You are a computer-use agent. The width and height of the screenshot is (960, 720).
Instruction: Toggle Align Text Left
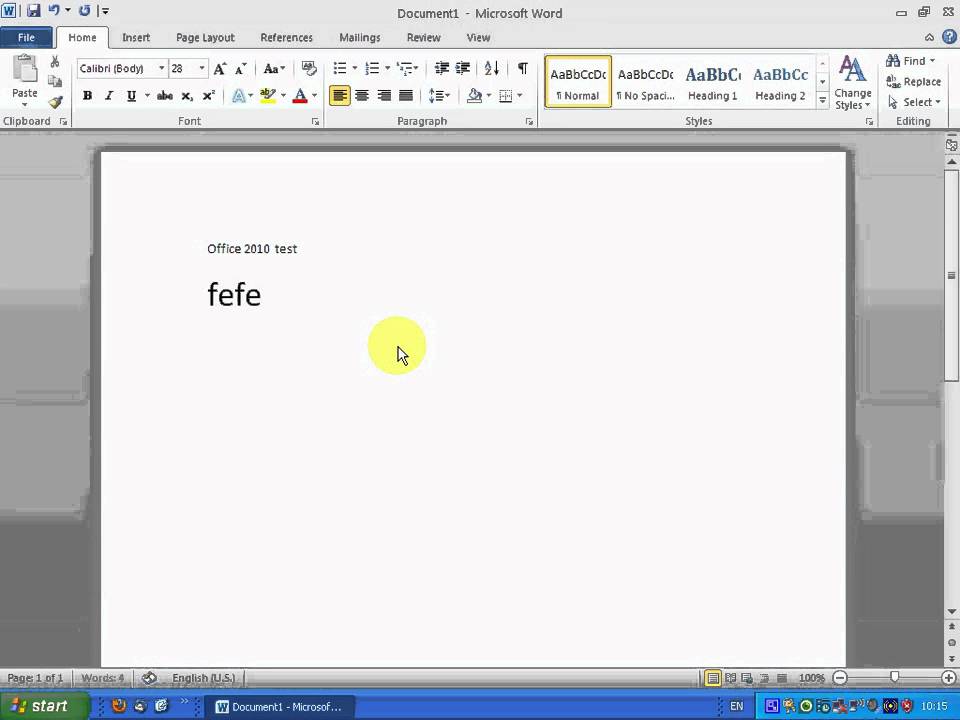click(x=340, y=96)
